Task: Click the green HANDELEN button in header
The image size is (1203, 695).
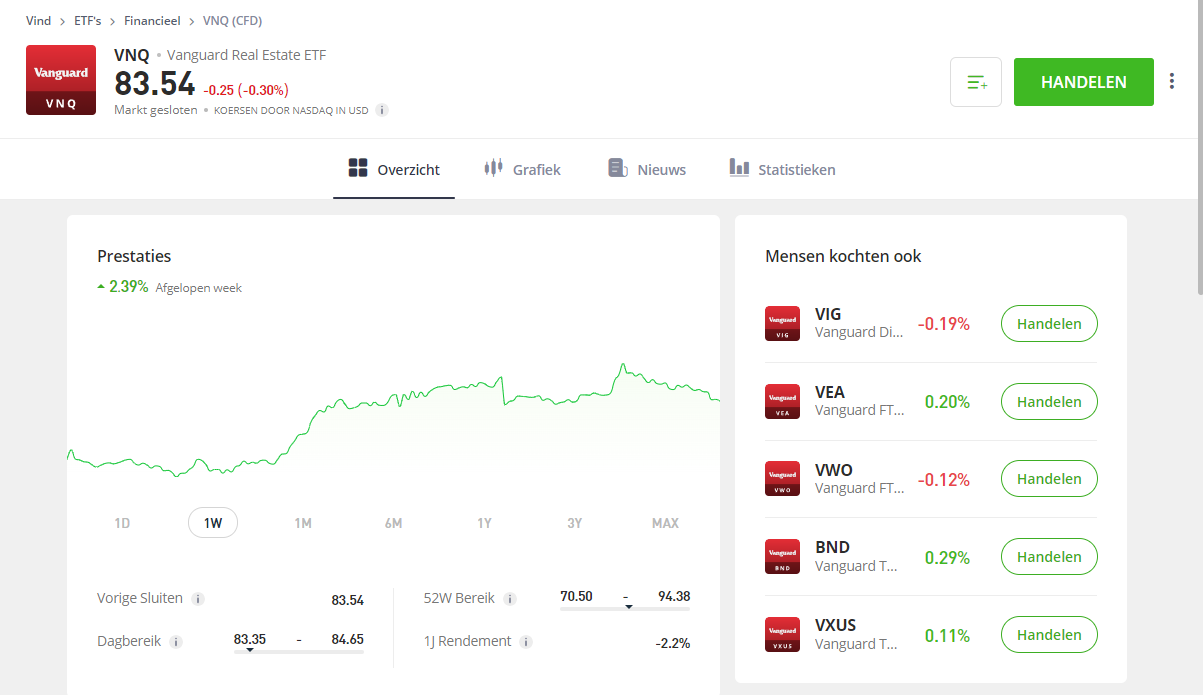Action: (x=1084, y=82)
